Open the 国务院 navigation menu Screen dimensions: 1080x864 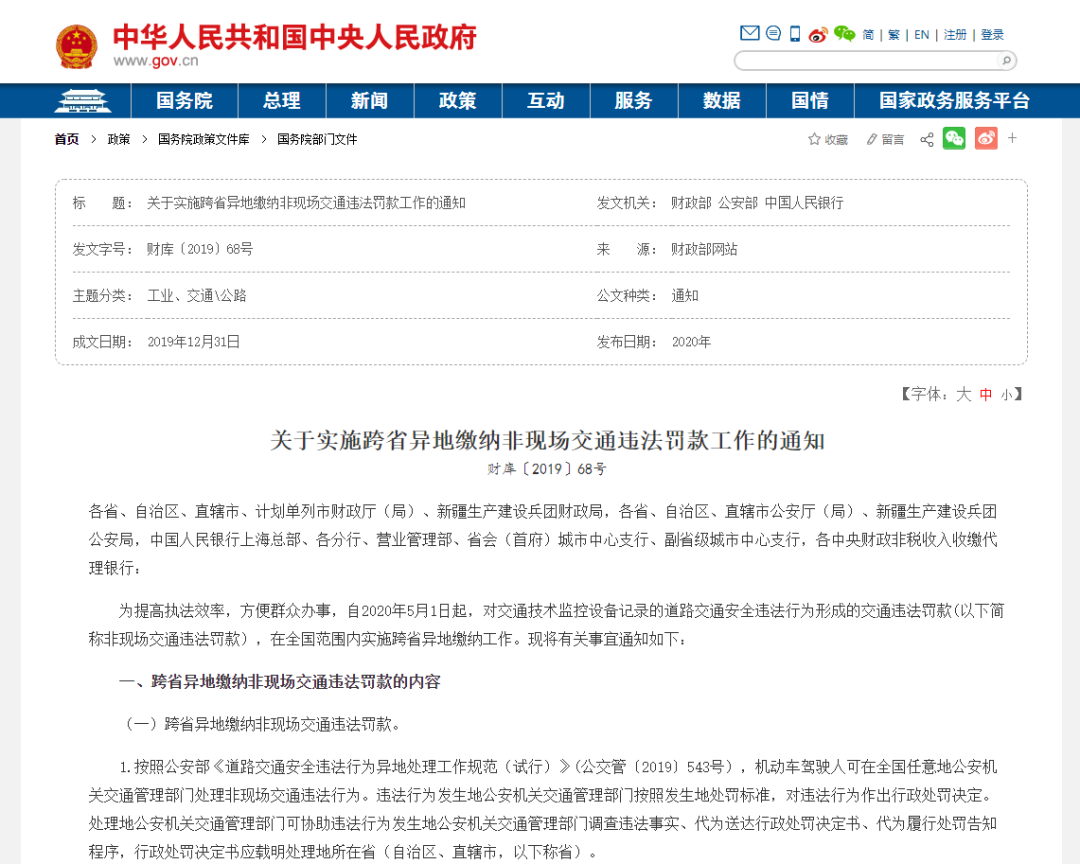[184, 101]
